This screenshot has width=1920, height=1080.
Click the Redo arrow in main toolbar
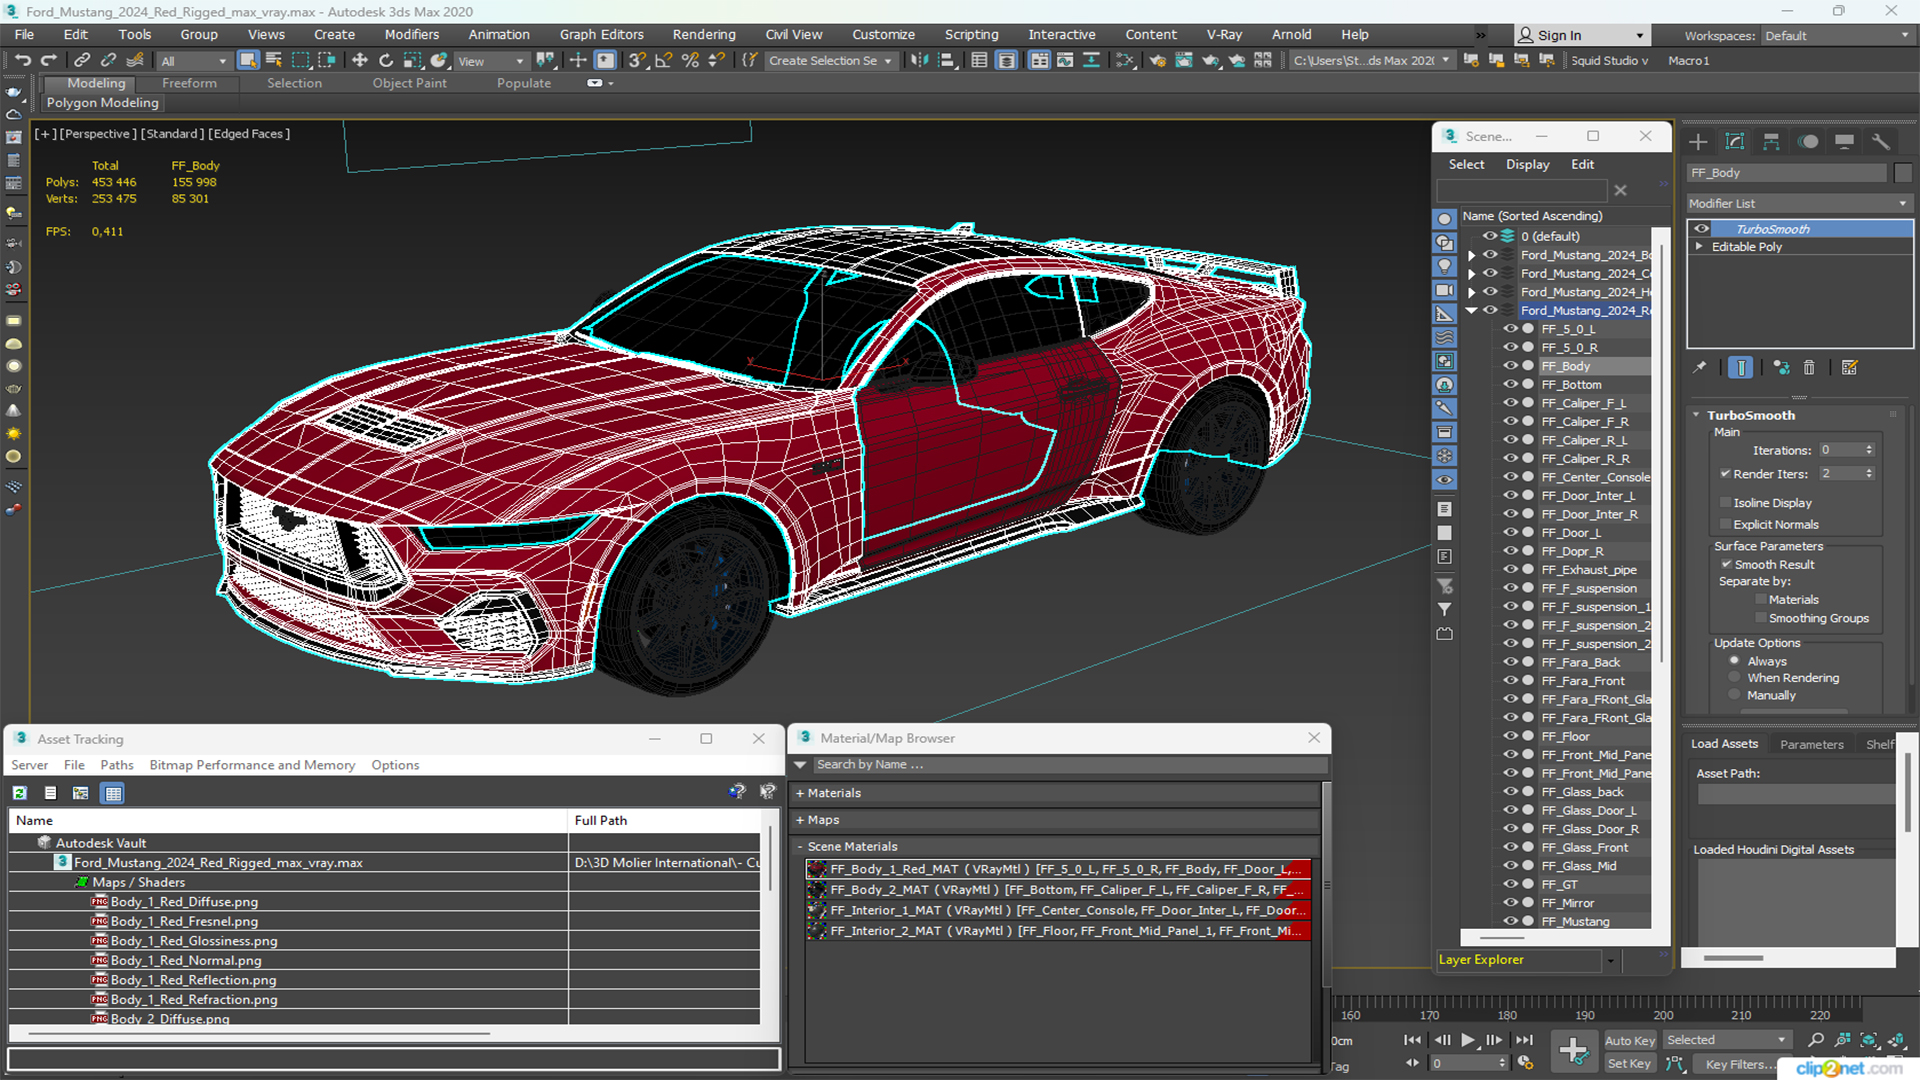point(48,61)
